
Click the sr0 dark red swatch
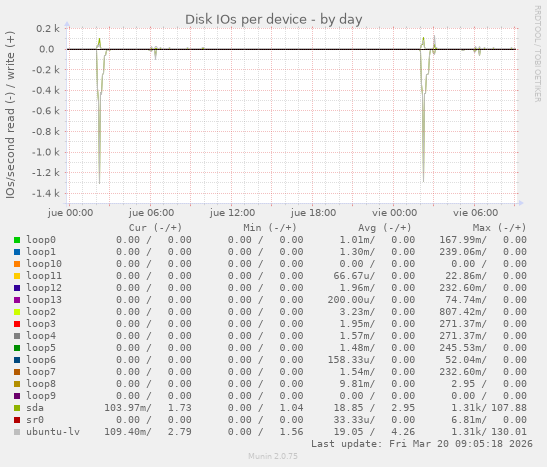(x=17, y=420)
